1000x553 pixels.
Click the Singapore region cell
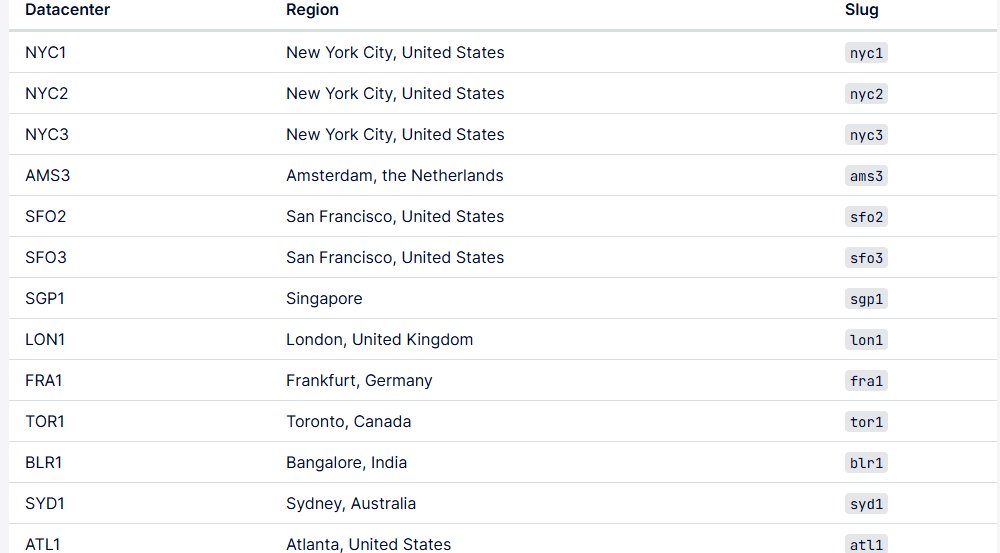[324, 299]
